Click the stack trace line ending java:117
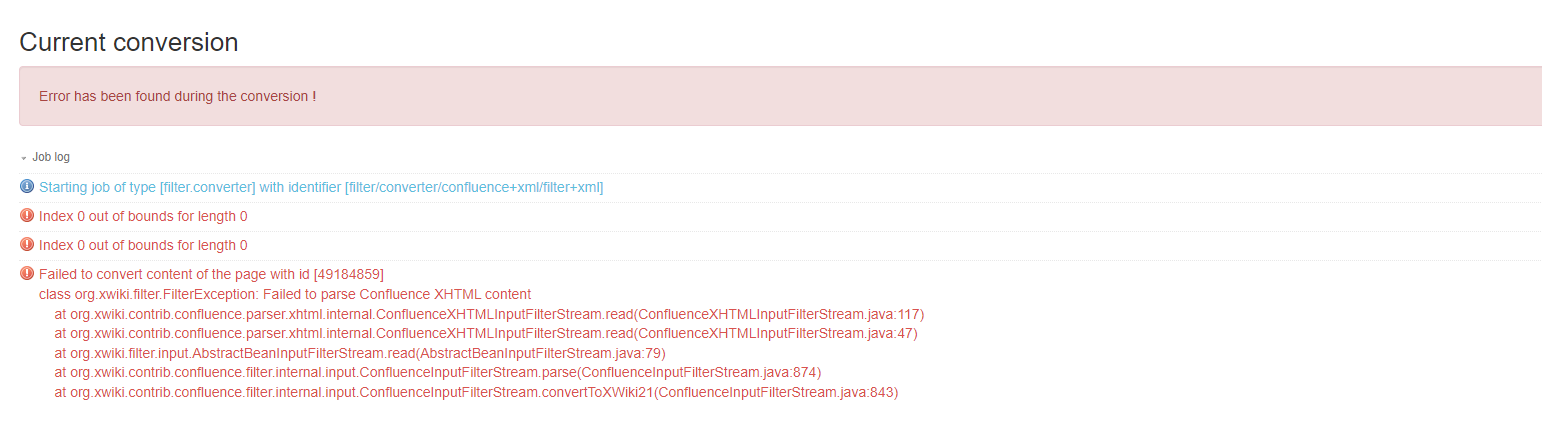The image size is (1542, 423). [x=489, y=314]
